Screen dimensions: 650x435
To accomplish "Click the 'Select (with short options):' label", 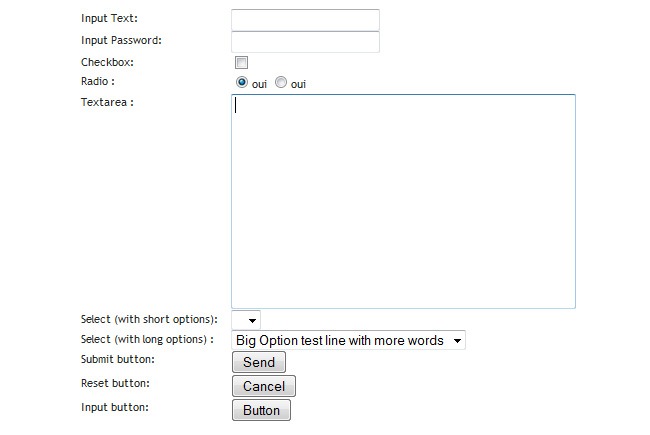I will 149,320.
